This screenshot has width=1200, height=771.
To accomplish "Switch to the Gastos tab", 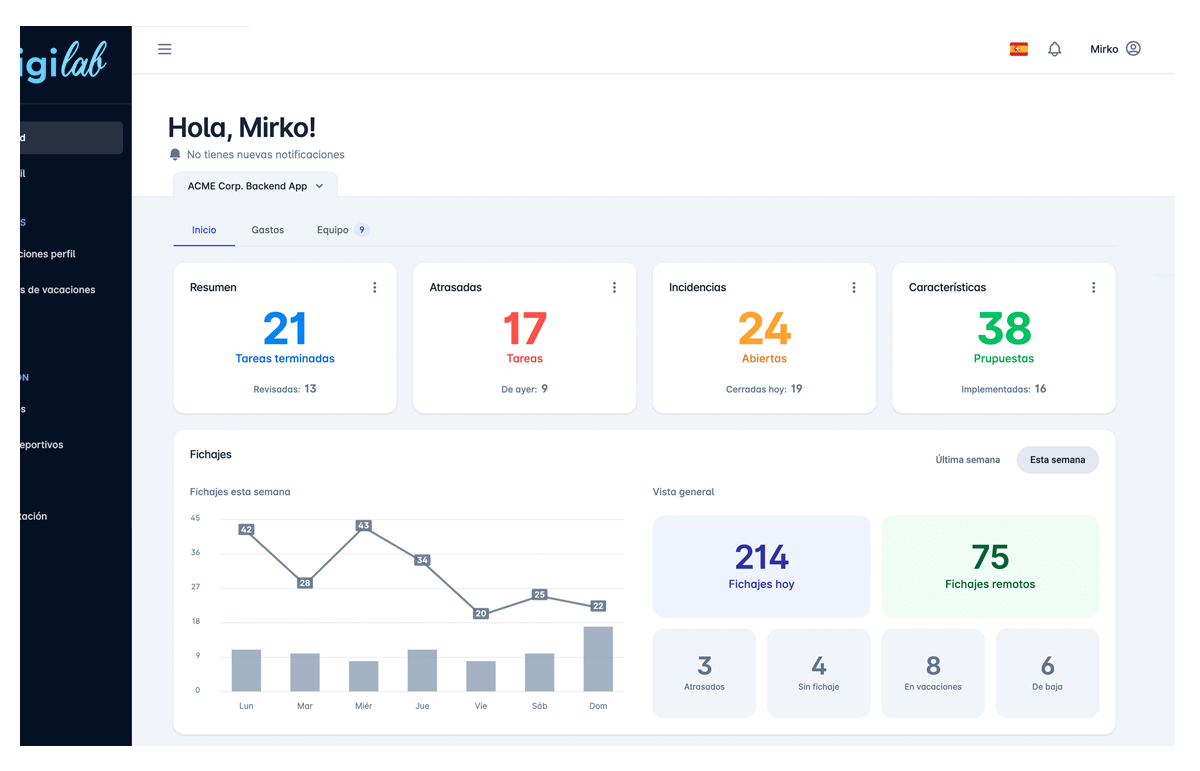I will tap(268, 230).
